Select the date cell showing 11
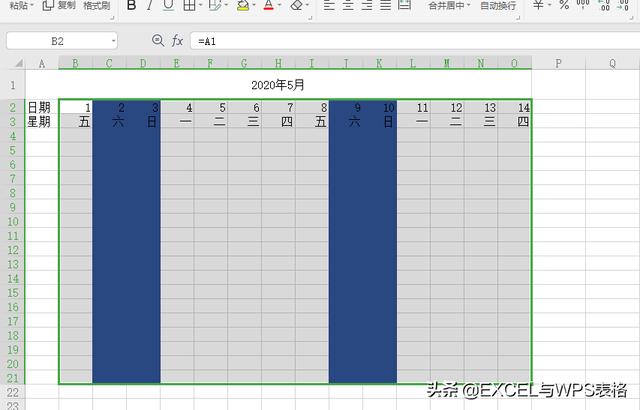Image resolution: width=640 pixels, height=410 pixels. point(413,107)
